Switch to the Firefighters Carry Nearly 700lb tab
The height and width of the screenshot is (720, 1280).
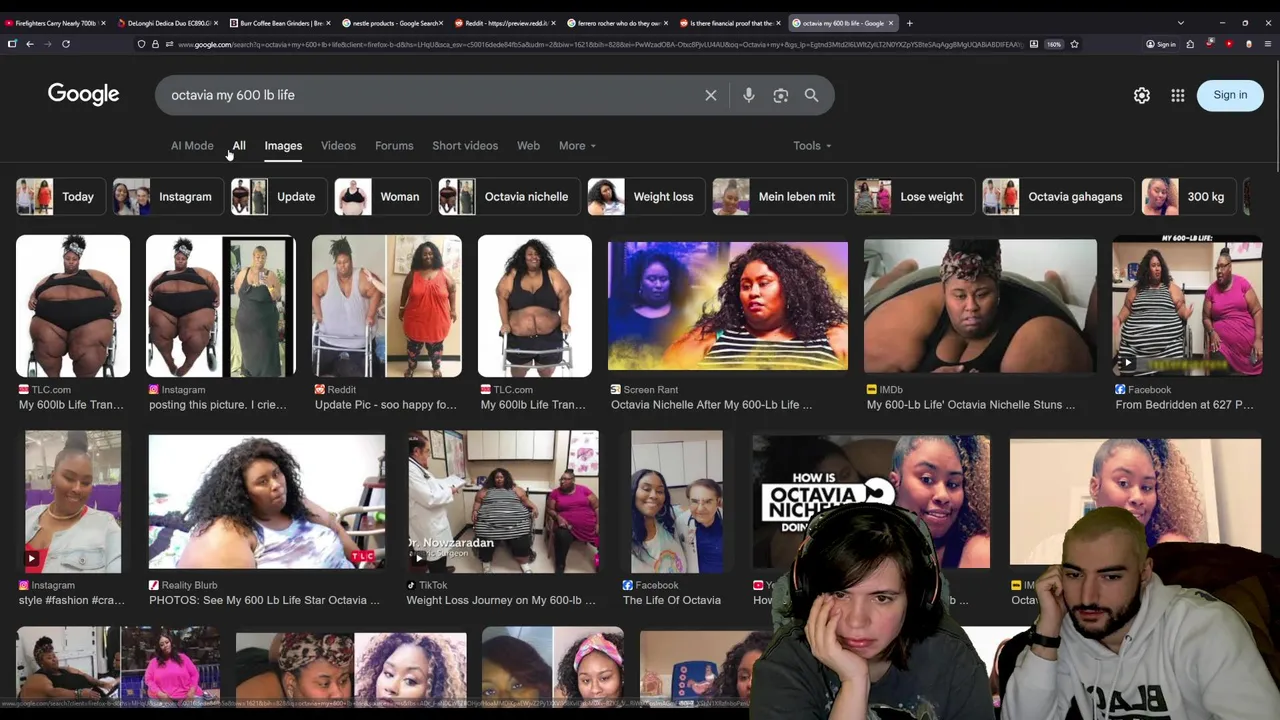55,23
